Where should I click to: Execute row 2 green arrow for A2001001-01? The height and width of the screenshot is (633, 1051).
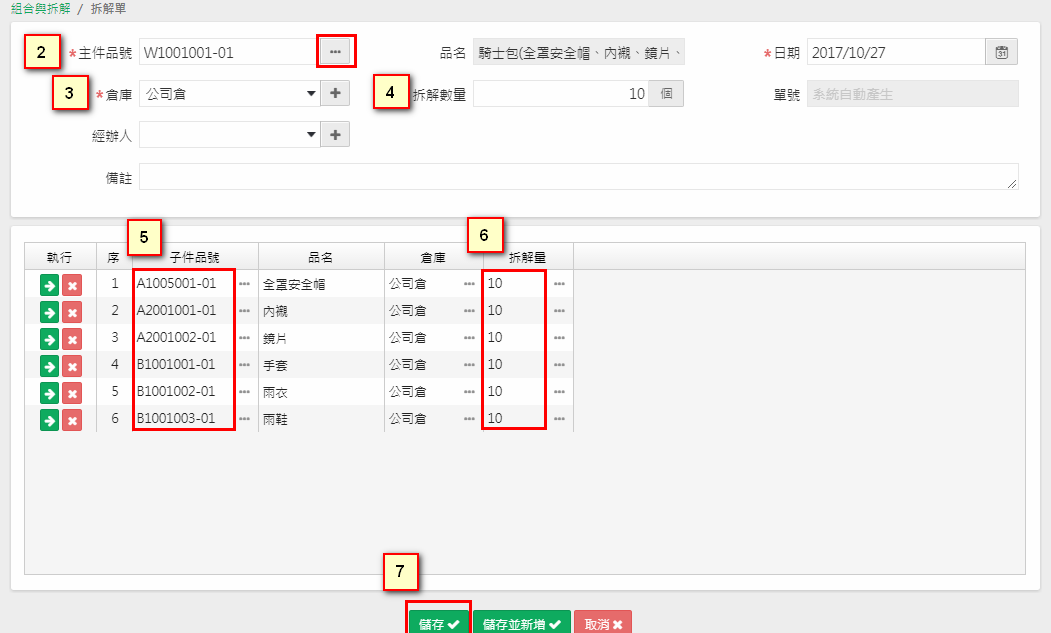(x=50, y=312)
